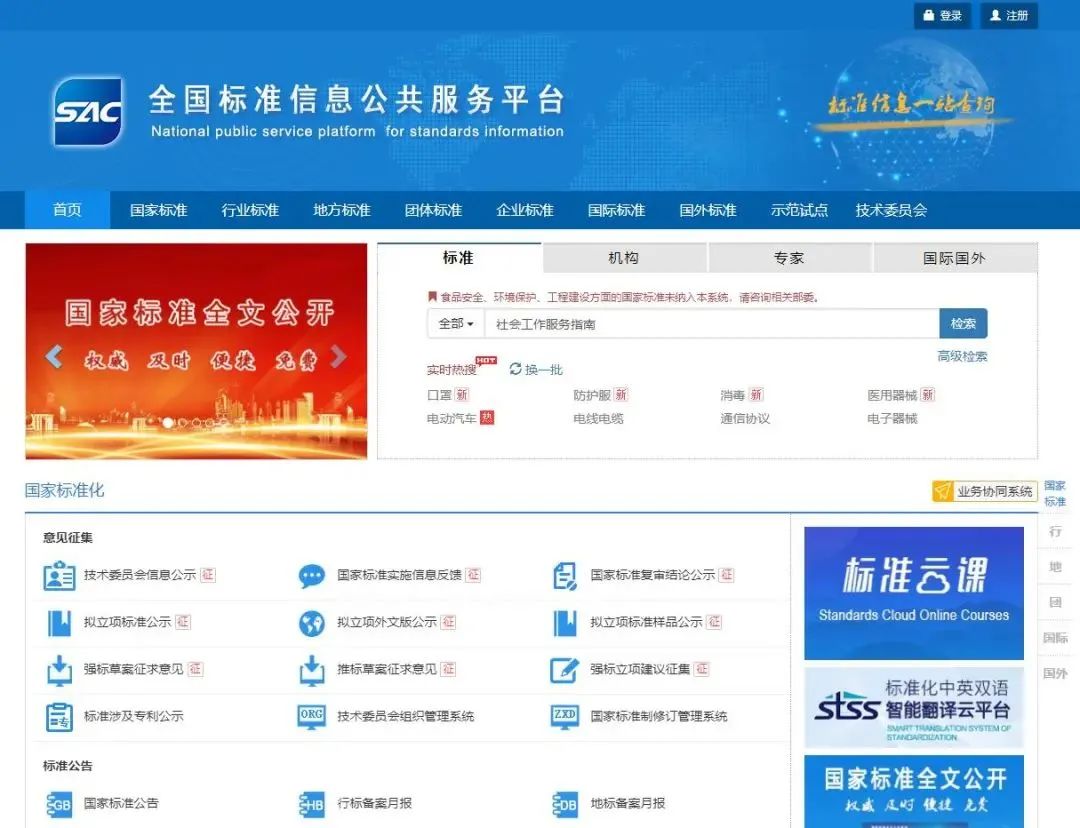The image size is (1080, 828).
Task: Click the GB national standard announcement icon
Action: click(x=59, y=804)
